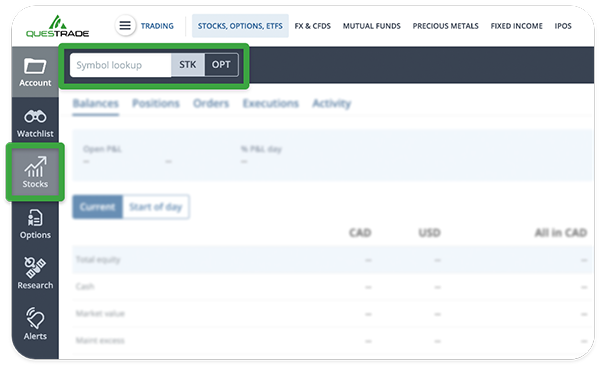Screen dimensions: 600x365
Task: Open the Fixed Income menu
Action: (517, 26)
